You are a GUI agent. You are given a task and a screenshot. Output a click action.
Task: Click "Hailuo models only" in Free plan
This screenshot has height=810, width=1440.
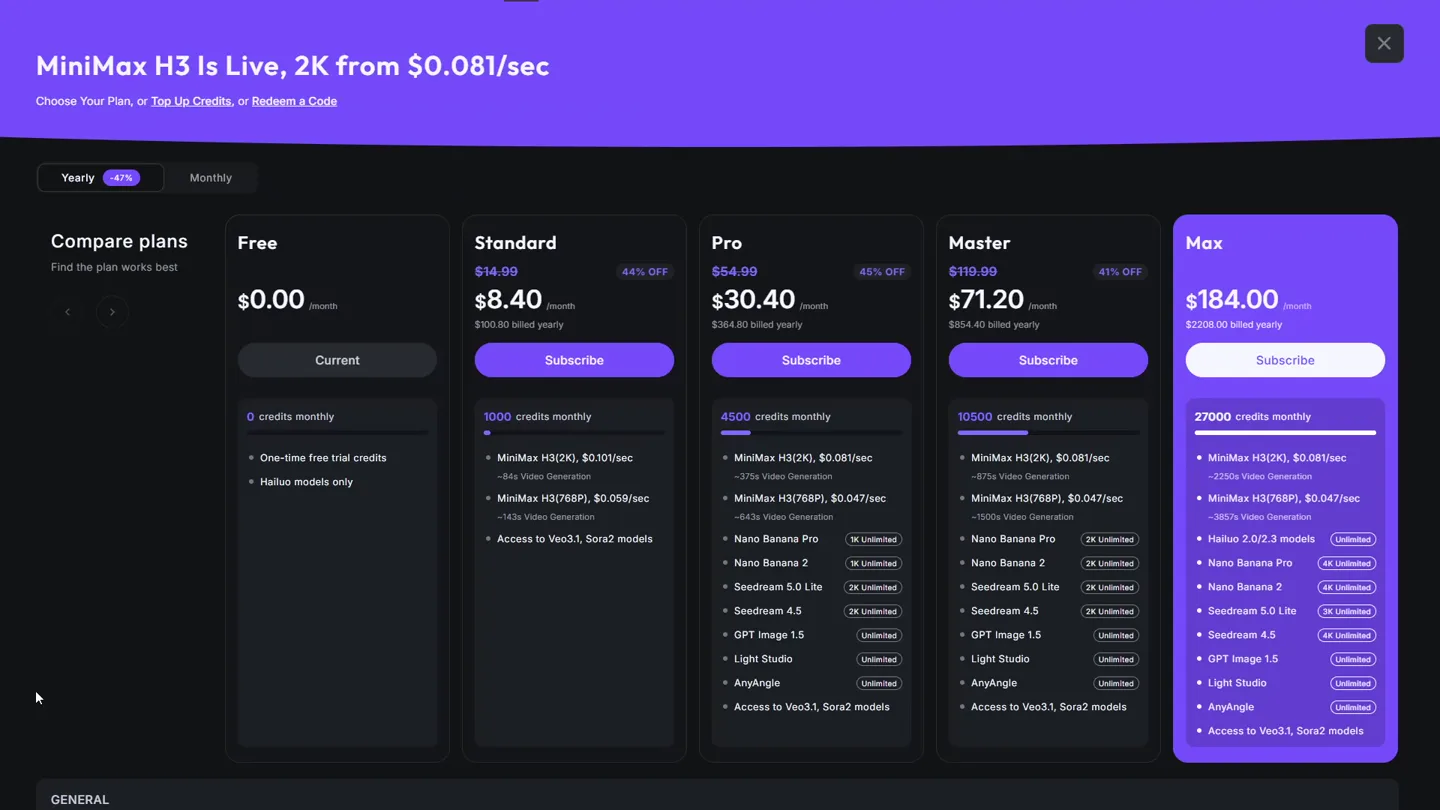306,482
